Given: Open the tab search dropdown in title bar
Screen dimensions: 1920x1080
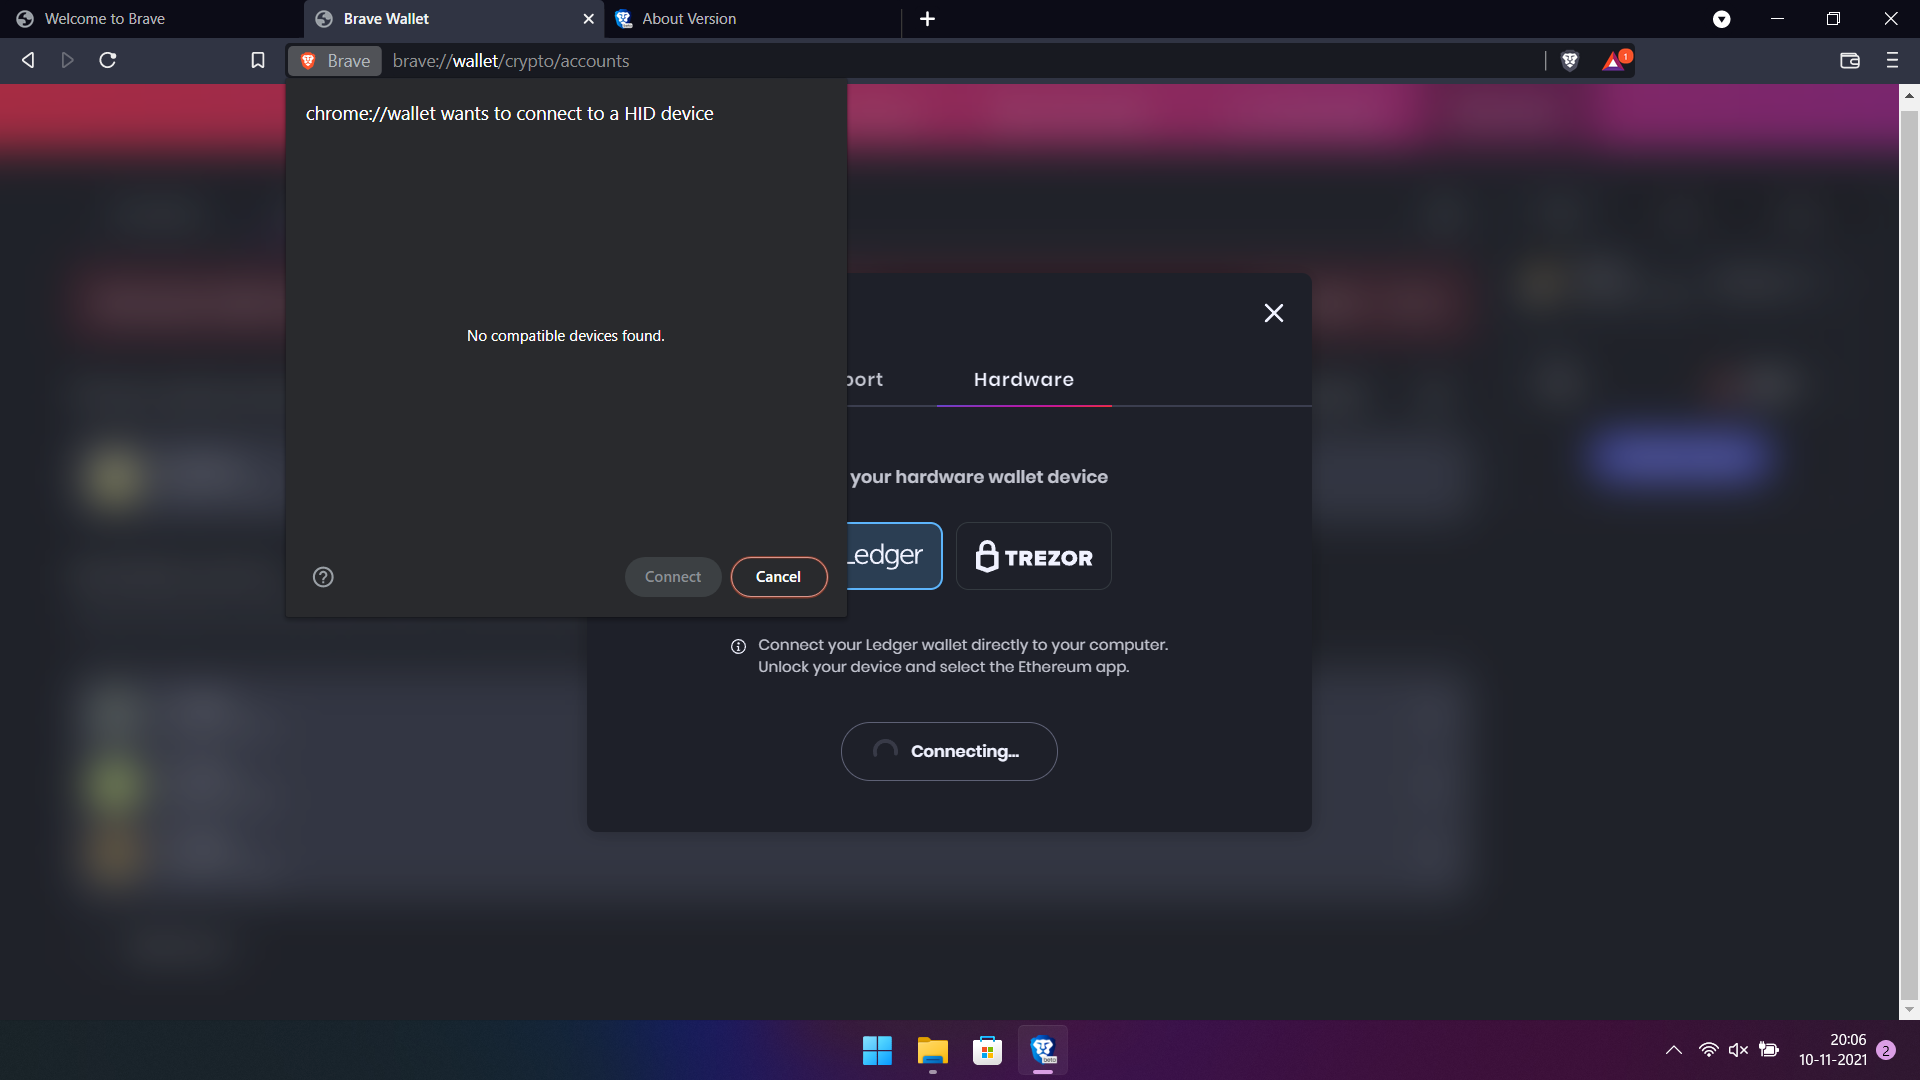Looking at the screenshot, I should 1721,19.
